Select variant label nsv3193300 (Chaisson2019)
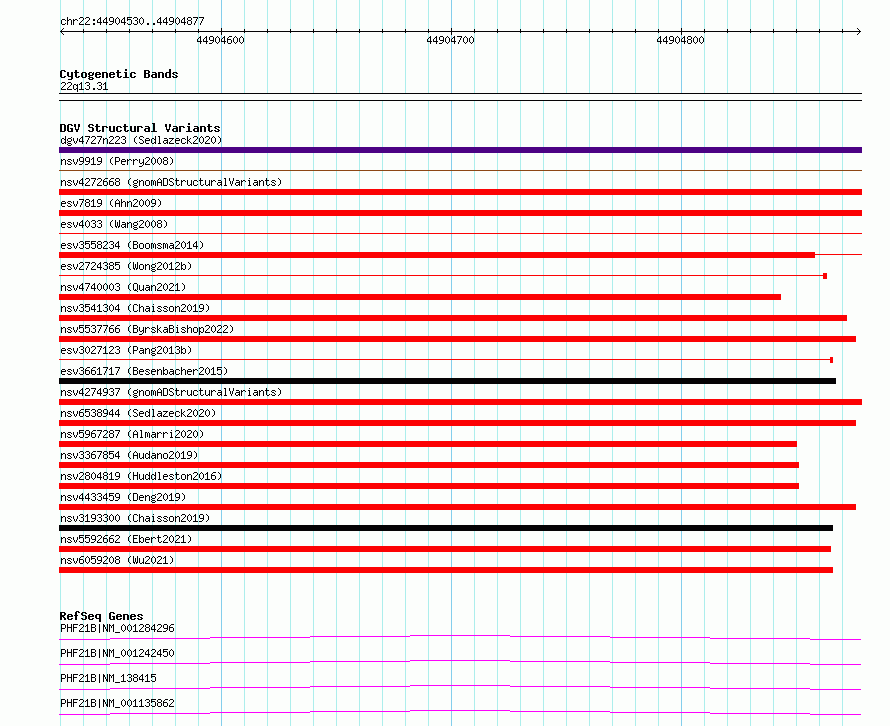 pos(135,518)
